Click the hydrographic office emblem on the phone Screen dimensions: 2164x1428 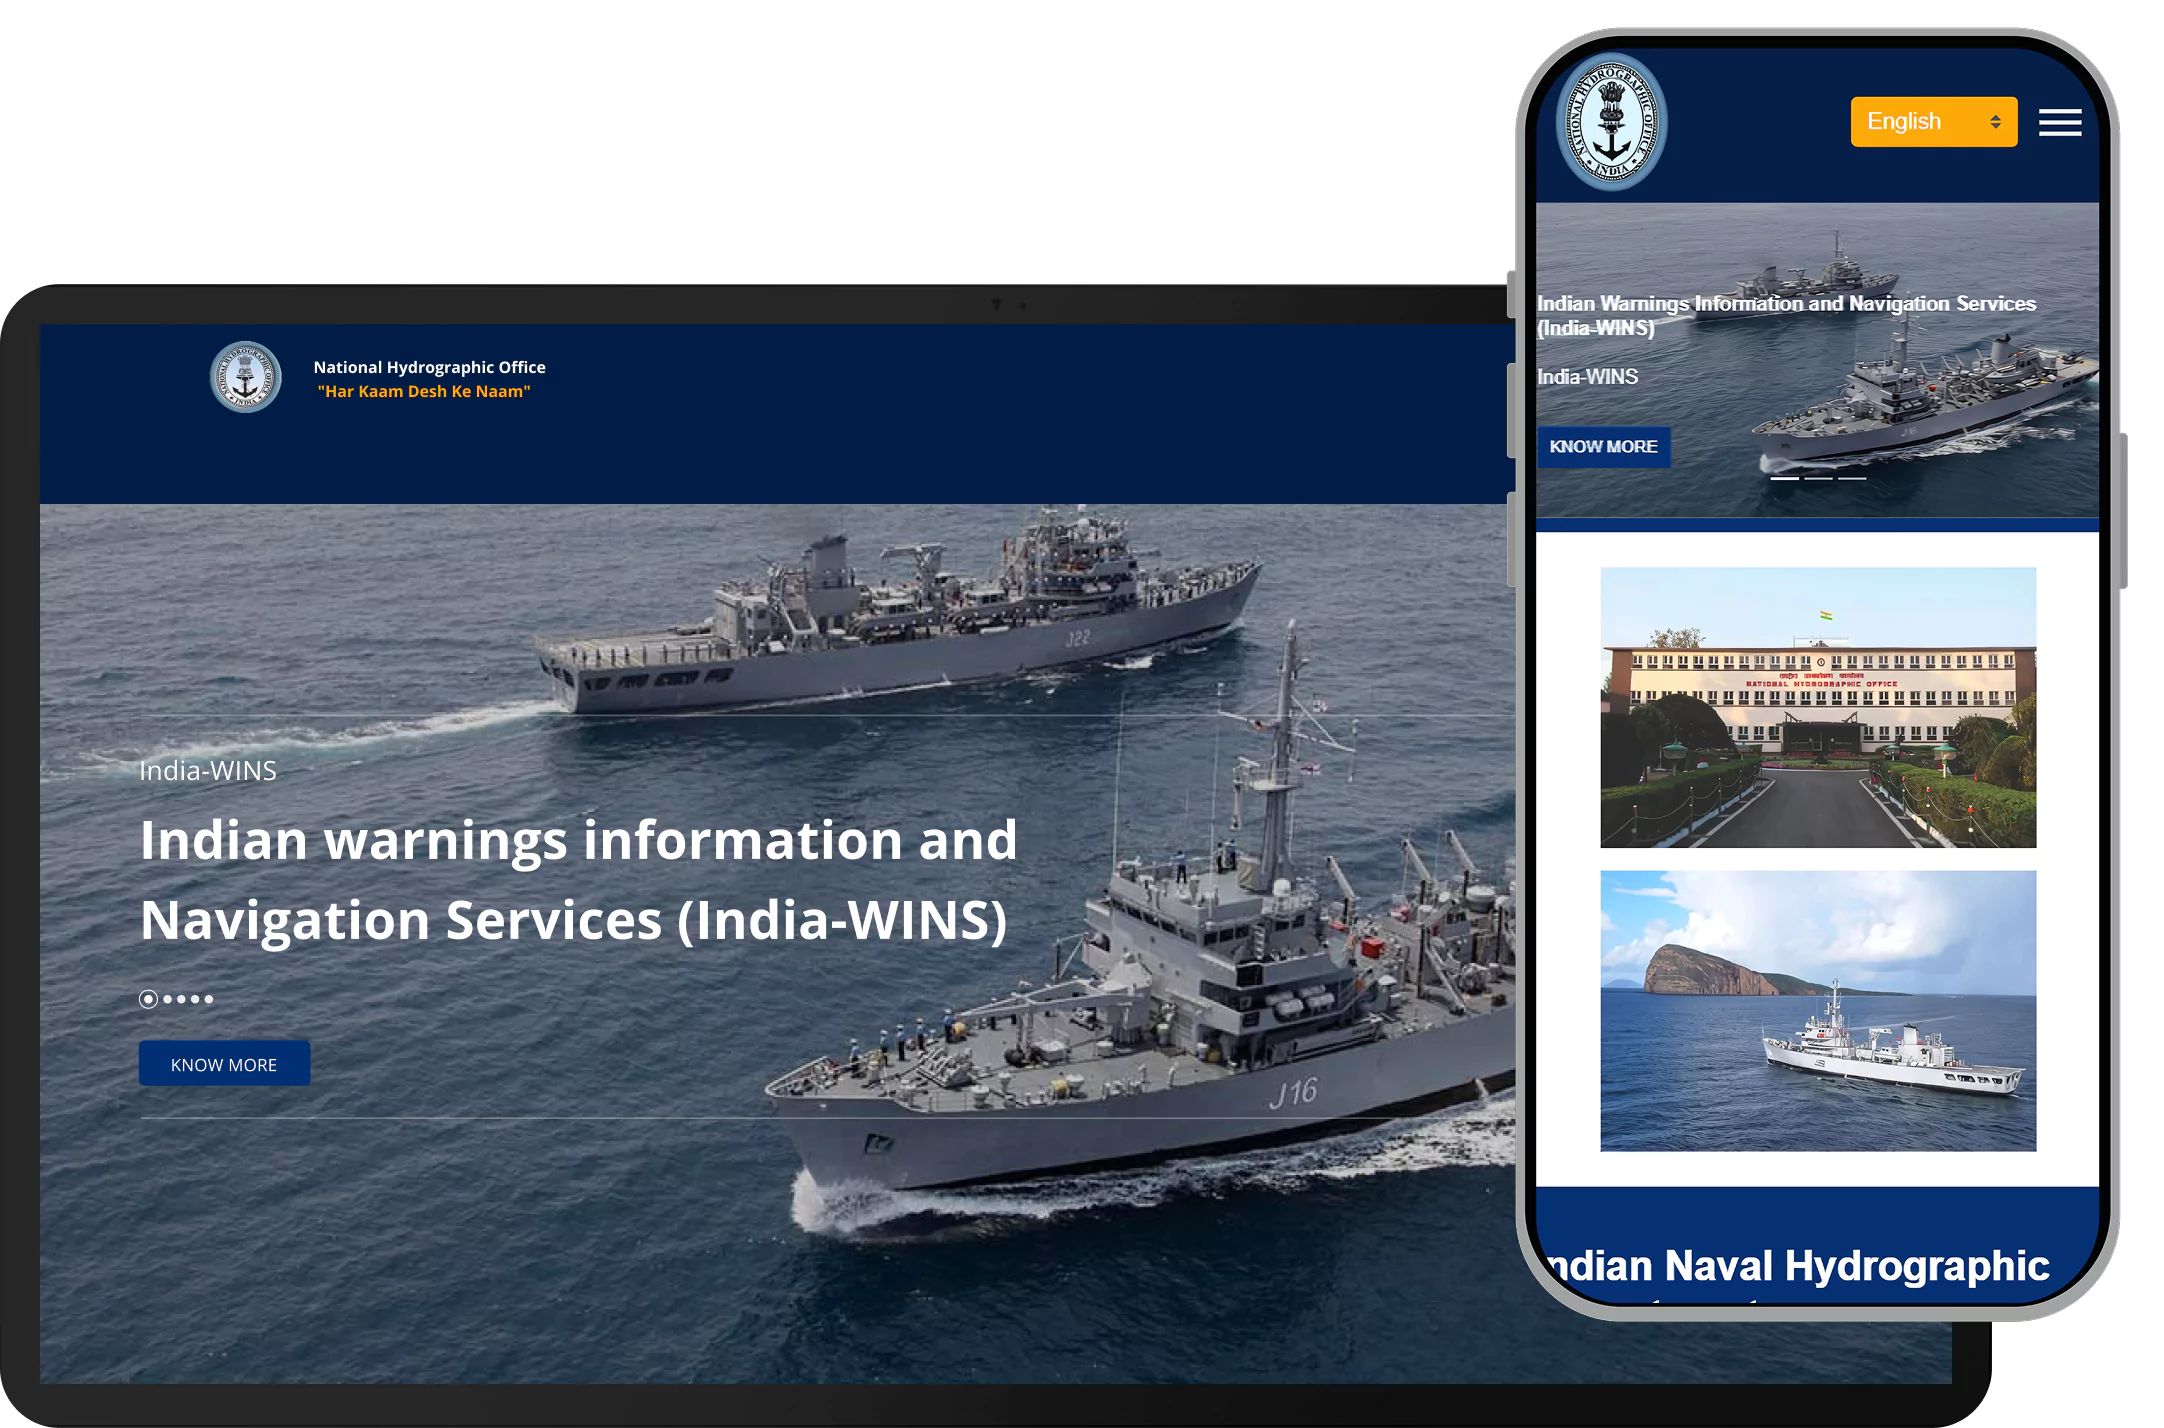point(1611,122)
